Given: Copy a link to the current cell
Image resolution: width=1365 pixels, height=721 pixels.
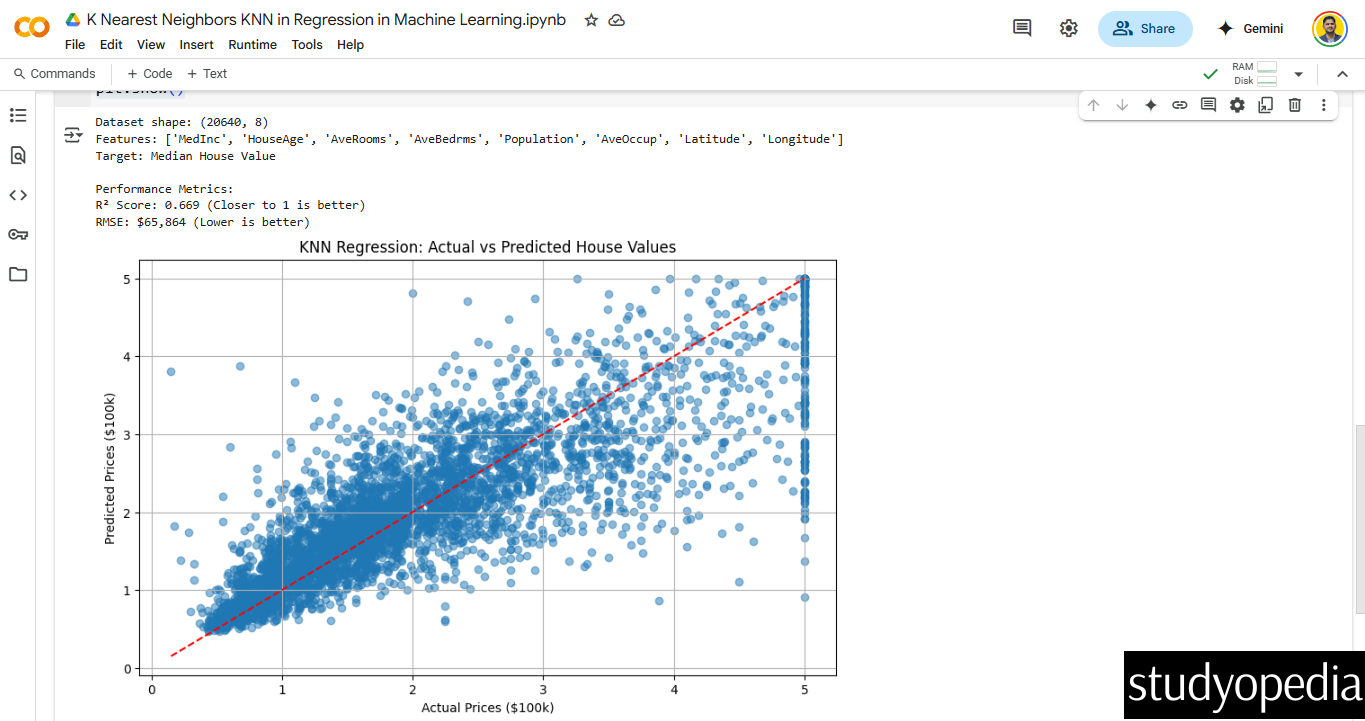Looking at the screenshot, I should tap(1179, 105).
